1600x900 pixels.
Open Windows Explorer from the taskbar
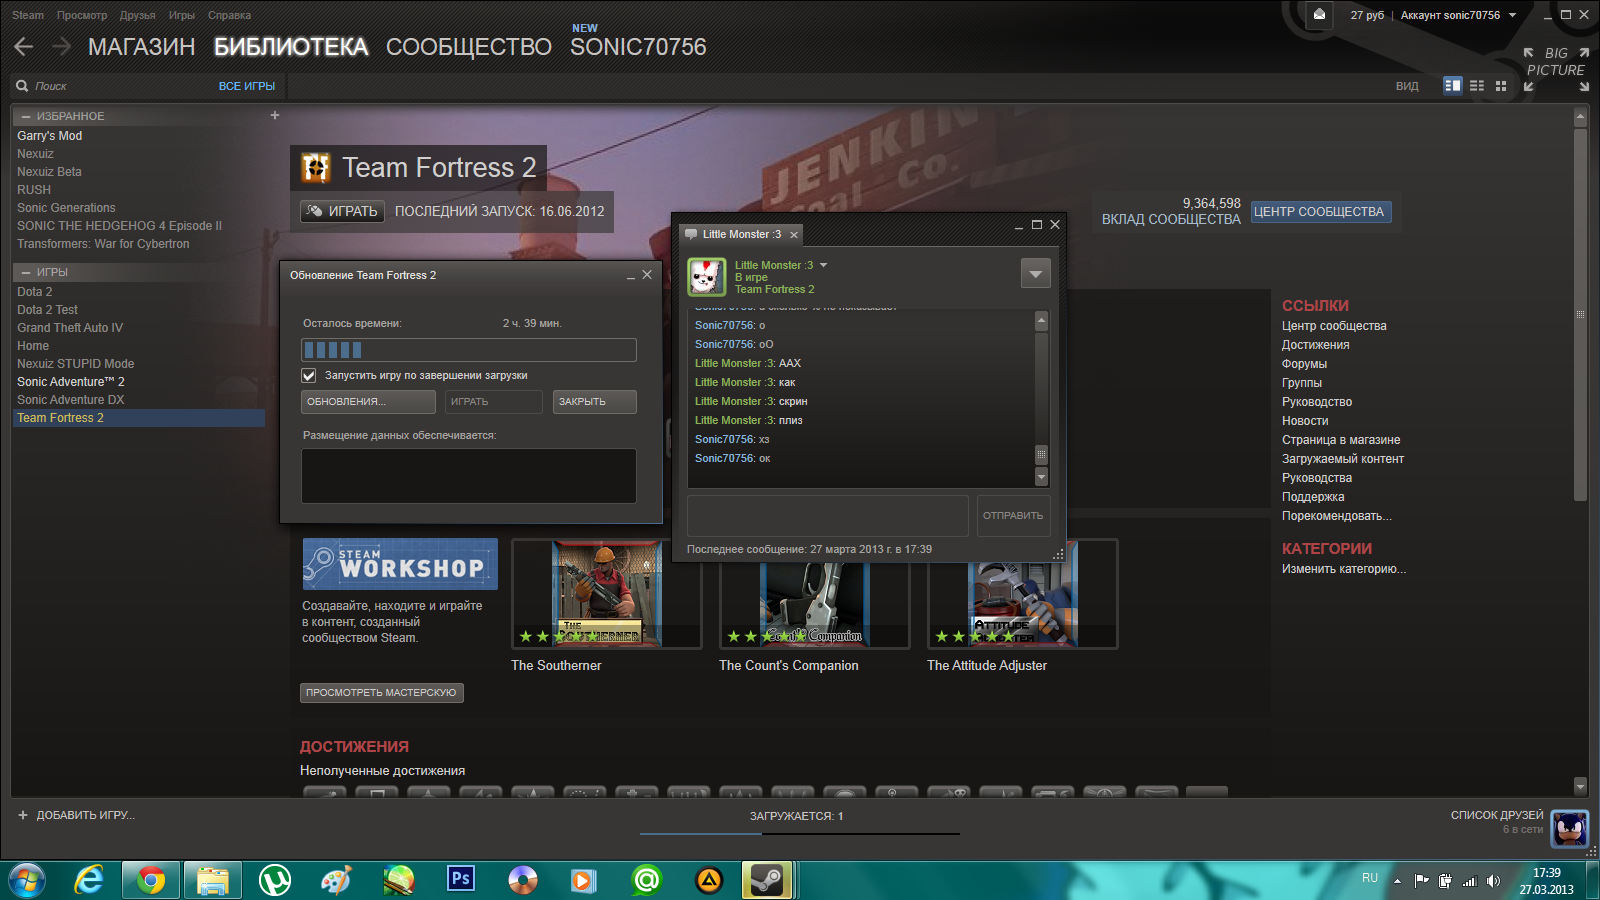[x=213, y=880]
